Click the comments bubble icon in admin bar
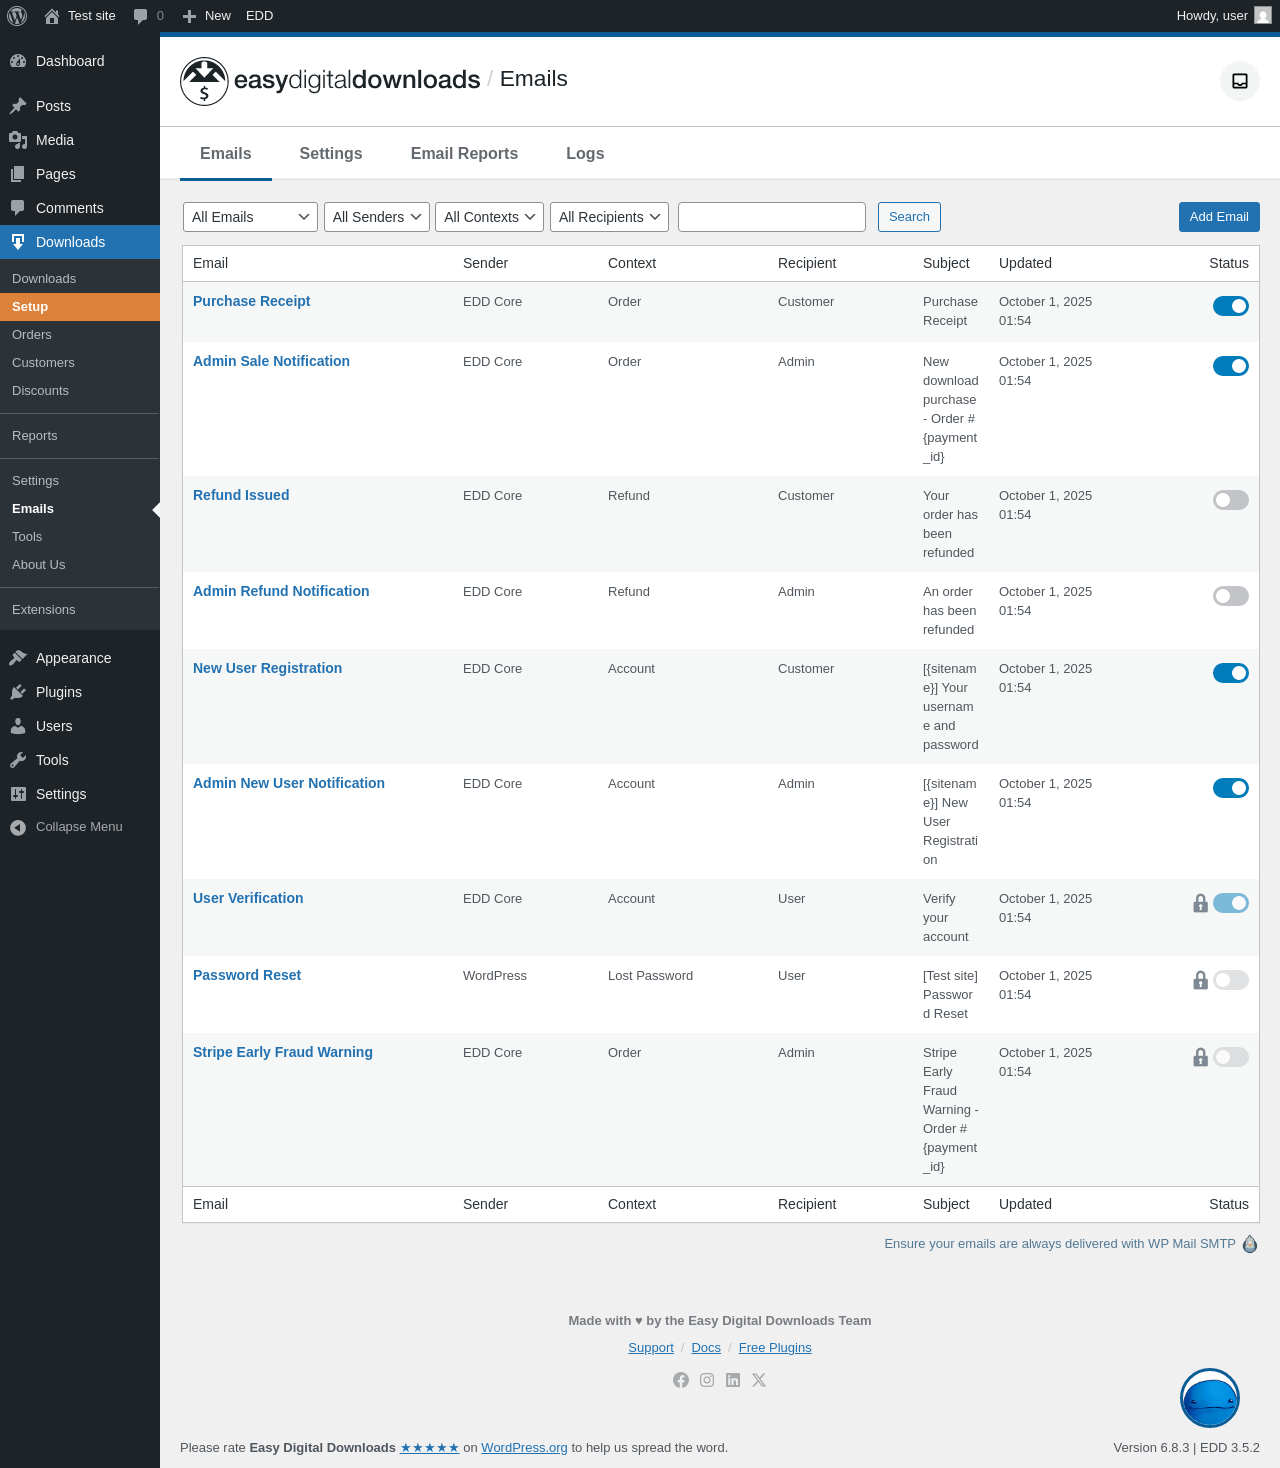This screenshot has height=1468, width=1280. (x=140, y=16)
